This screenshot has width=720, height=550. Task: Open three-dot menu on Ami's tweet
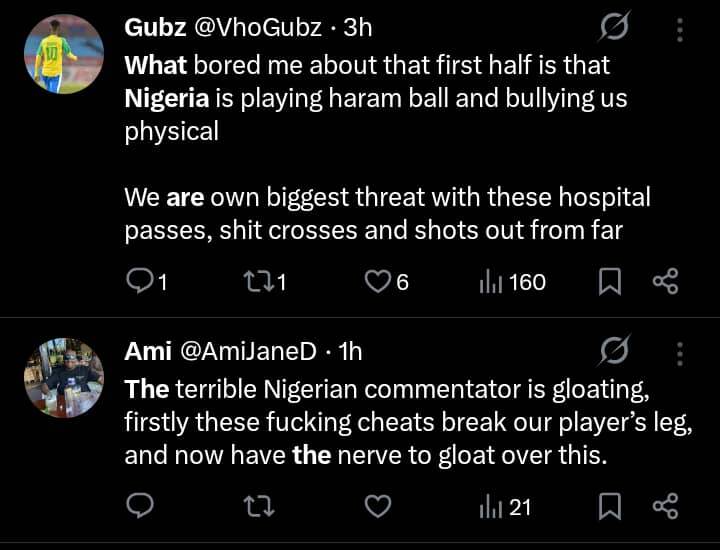pos(680,352)
